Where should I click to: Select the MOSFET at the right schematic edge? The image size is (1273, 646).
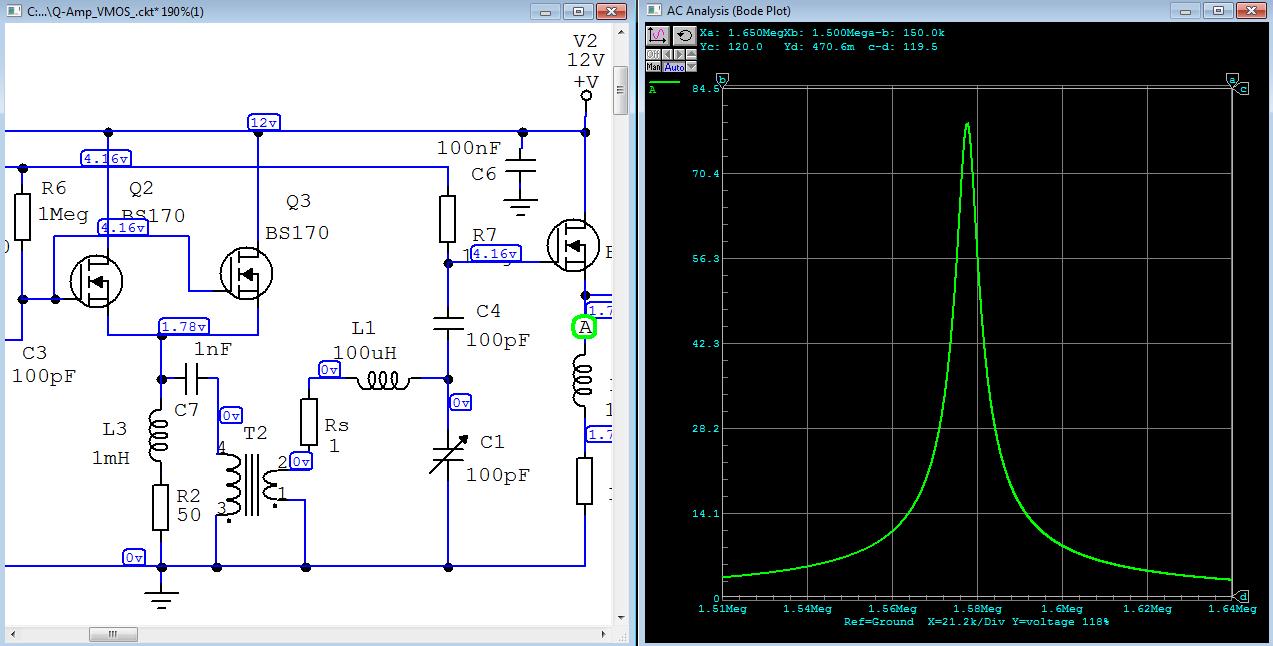click(574, 246)
